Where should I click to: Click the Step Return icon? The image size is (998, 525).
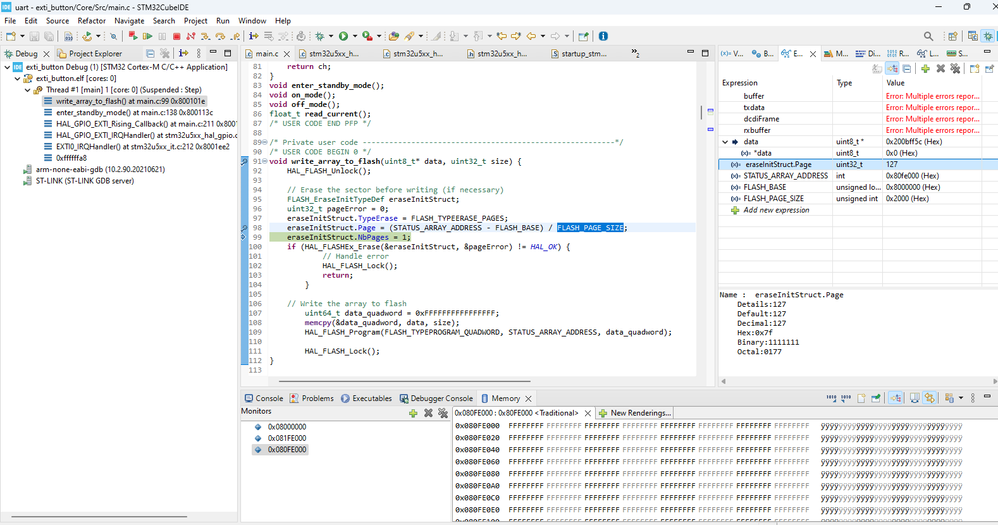click(235, 36)
